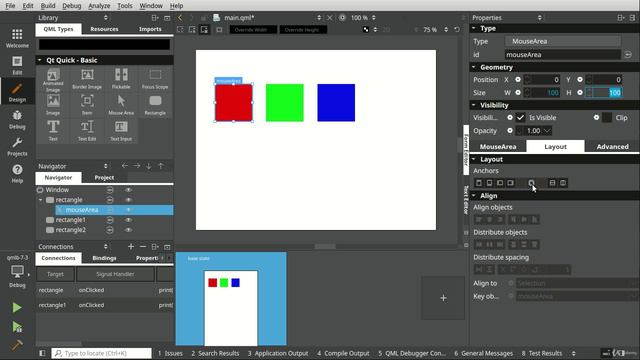Open the main.qml file selector dropdown
This screenshot has height=360, width=640.
319,18
